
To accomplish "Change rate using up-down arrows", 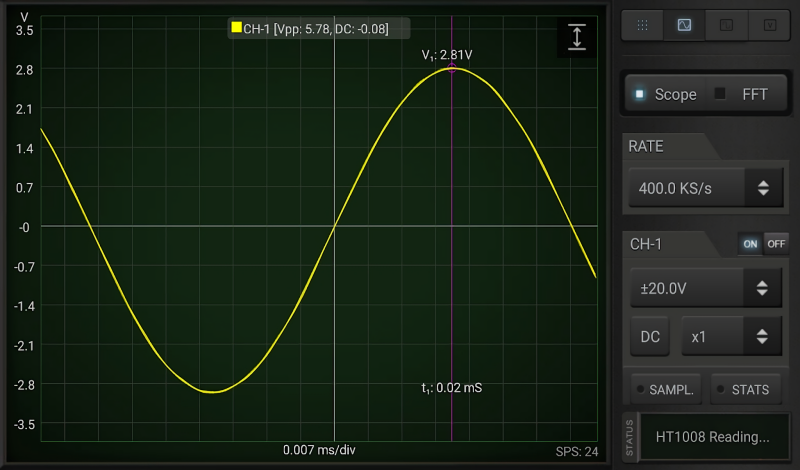I will [763, 188].
